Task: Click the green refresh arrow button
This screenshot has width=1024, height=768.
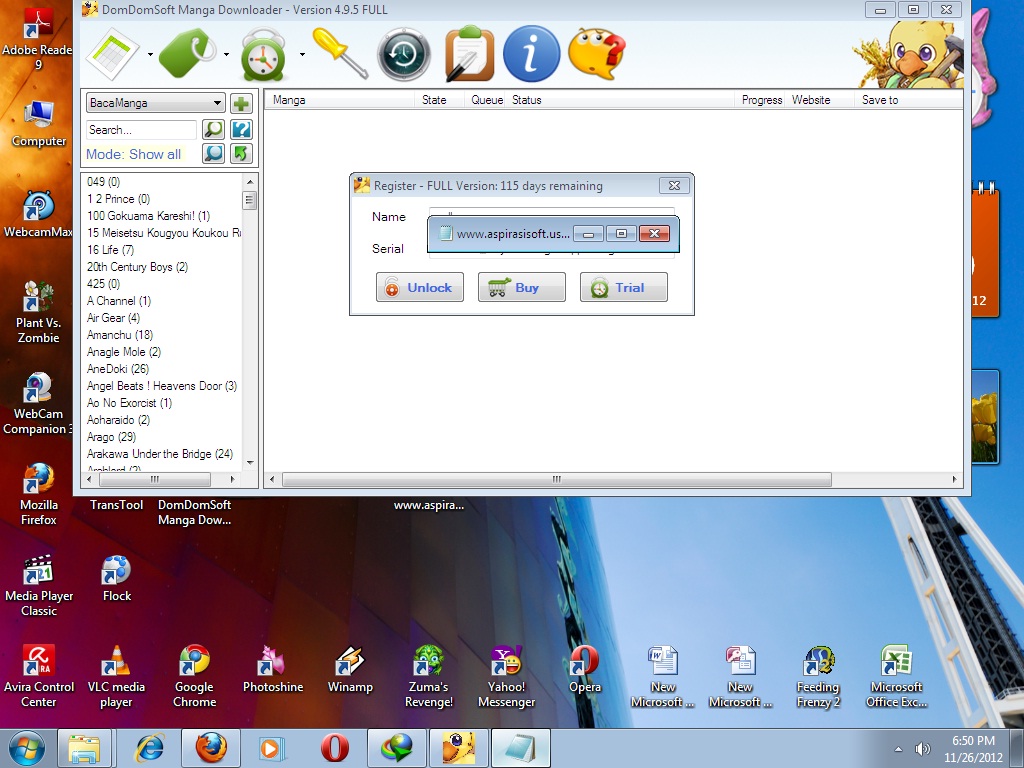Action: pyautogui.click(x=241, y=153)
